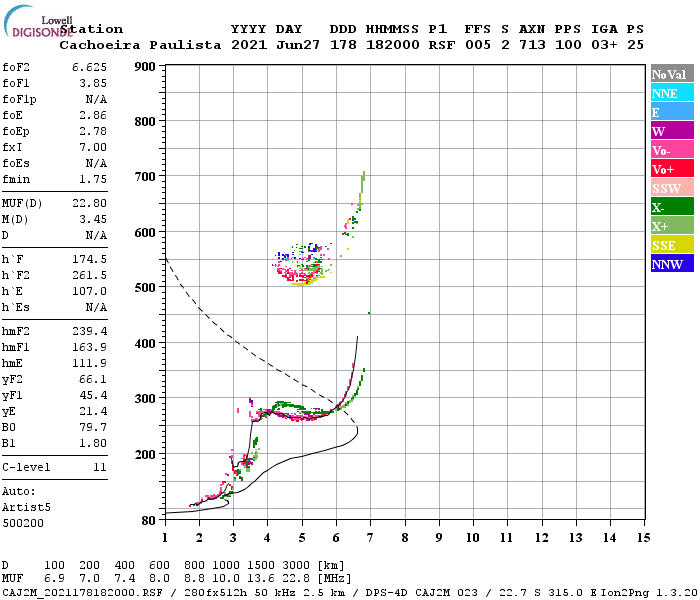Click the hmE value 111.9
The image size is (700, 600).
tap(89, 363)
